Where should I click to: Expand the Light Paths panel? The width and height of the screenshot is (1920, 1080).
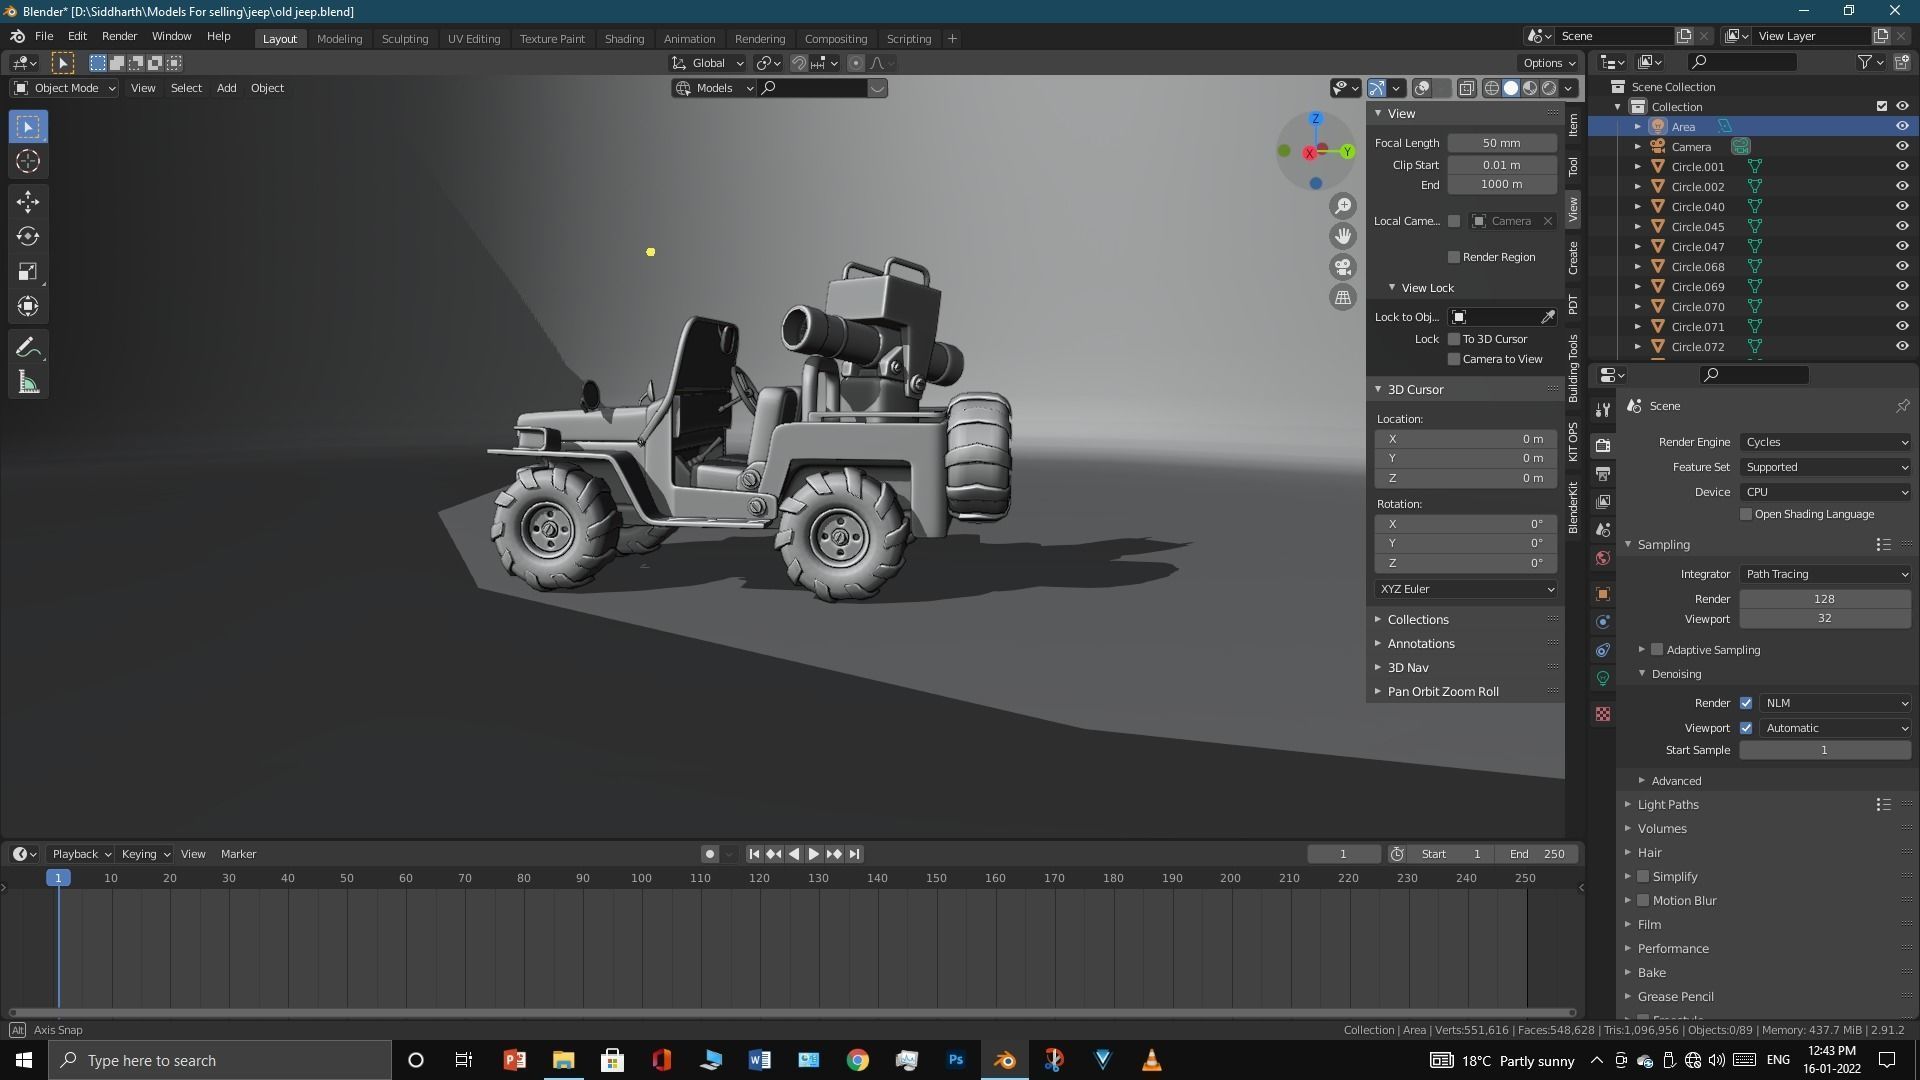pos(1667,805)
